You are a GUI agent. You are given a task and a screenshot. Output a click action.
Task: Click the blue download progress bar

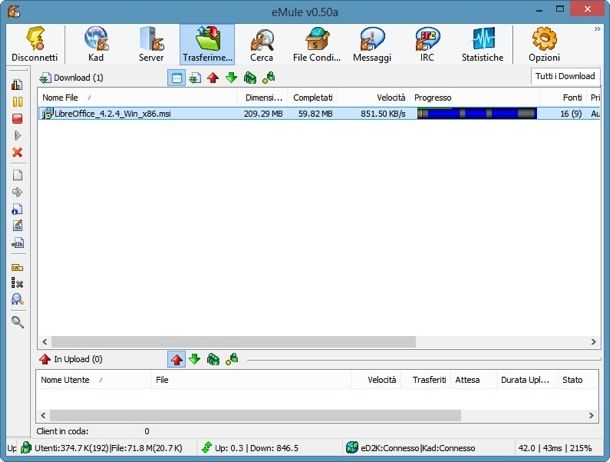click(477, 114)
